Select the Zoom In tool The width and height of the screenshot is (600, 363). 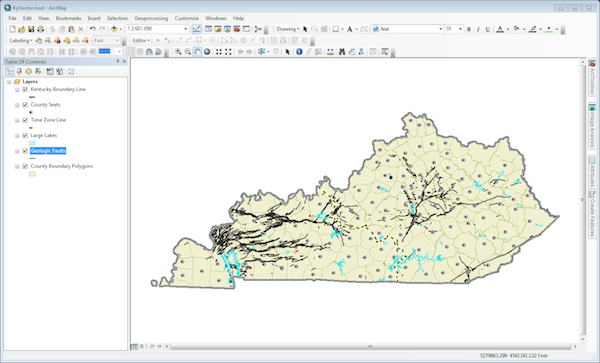178,52
